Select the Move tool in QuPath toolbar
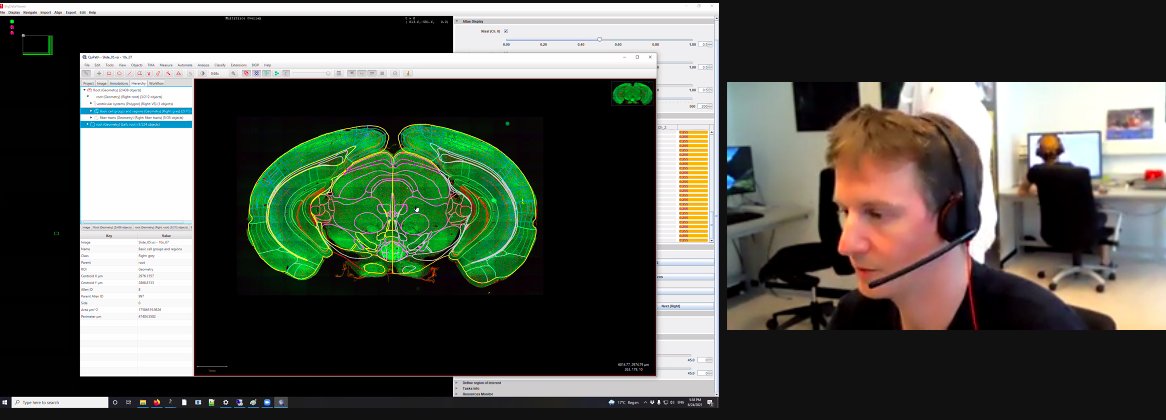Viewport: 1166px width, 420px height. click(x=99, y=74)
